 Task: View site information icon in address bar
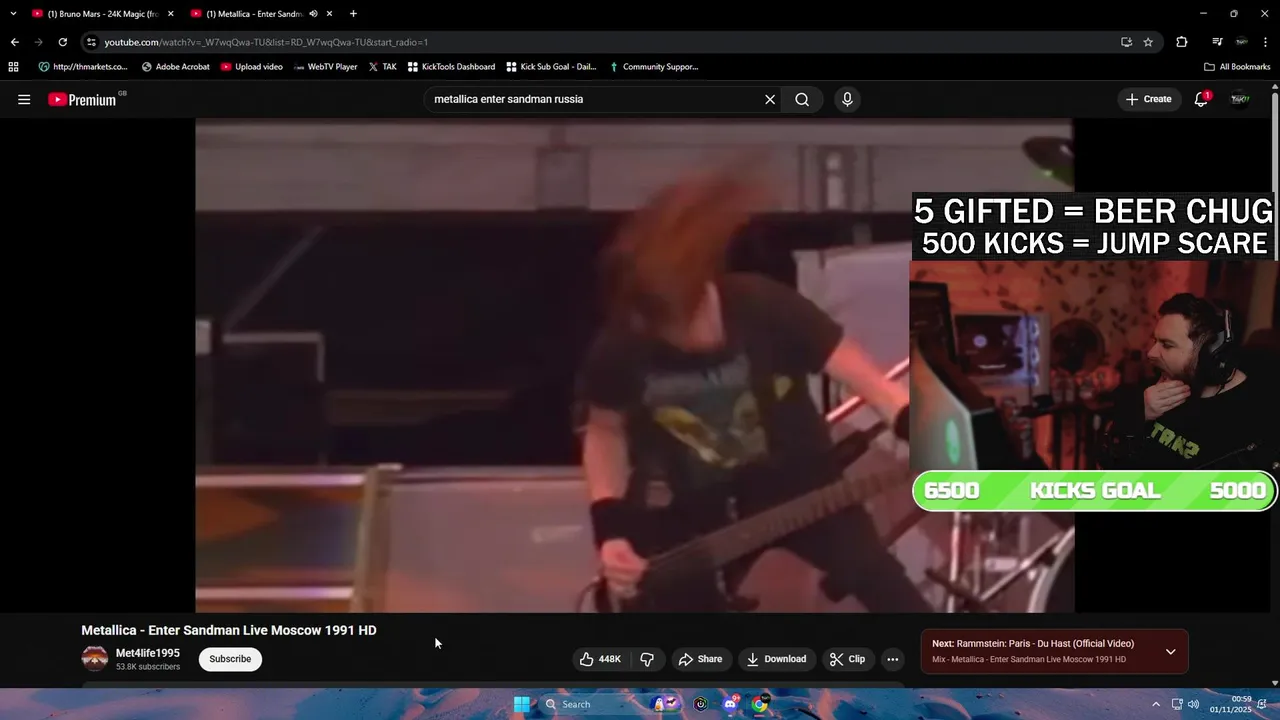(x=91, y=42)
